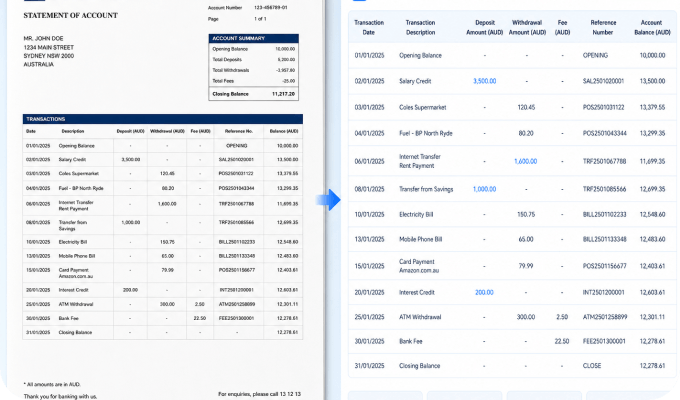Click balance 12,548.60 in the extracted table
The image size is (680, 400).
click(652, 214)
